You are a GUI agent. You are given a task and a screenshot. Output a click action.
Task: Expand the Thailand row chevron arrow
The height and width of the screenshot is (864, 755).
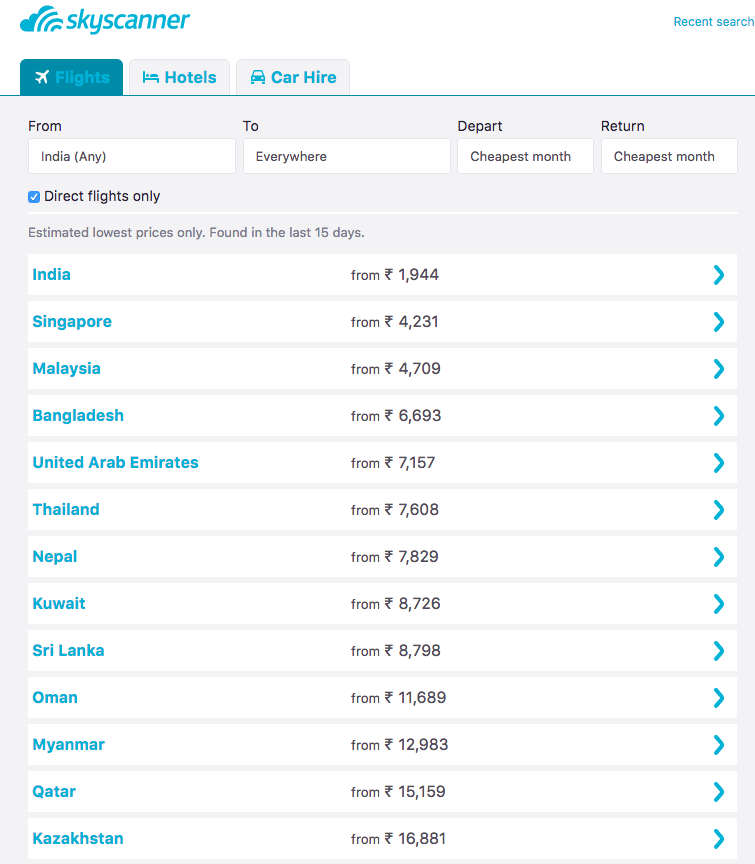click(x=719, y=510)
